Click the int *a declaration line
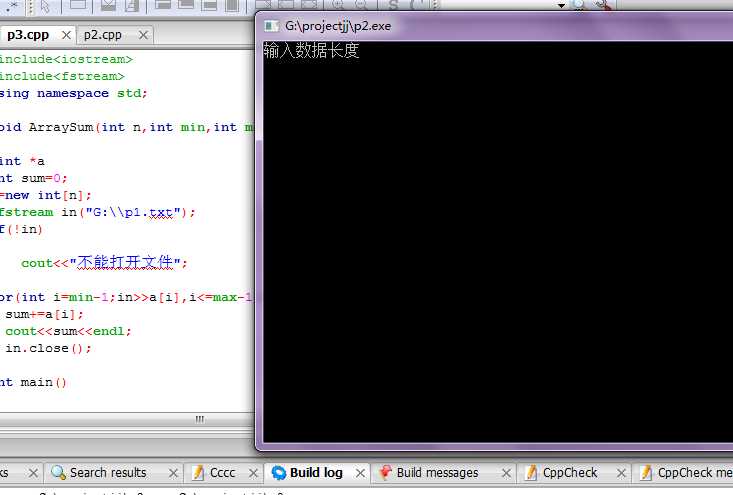Viewport: 733px width, 495px height. (22, 161)
